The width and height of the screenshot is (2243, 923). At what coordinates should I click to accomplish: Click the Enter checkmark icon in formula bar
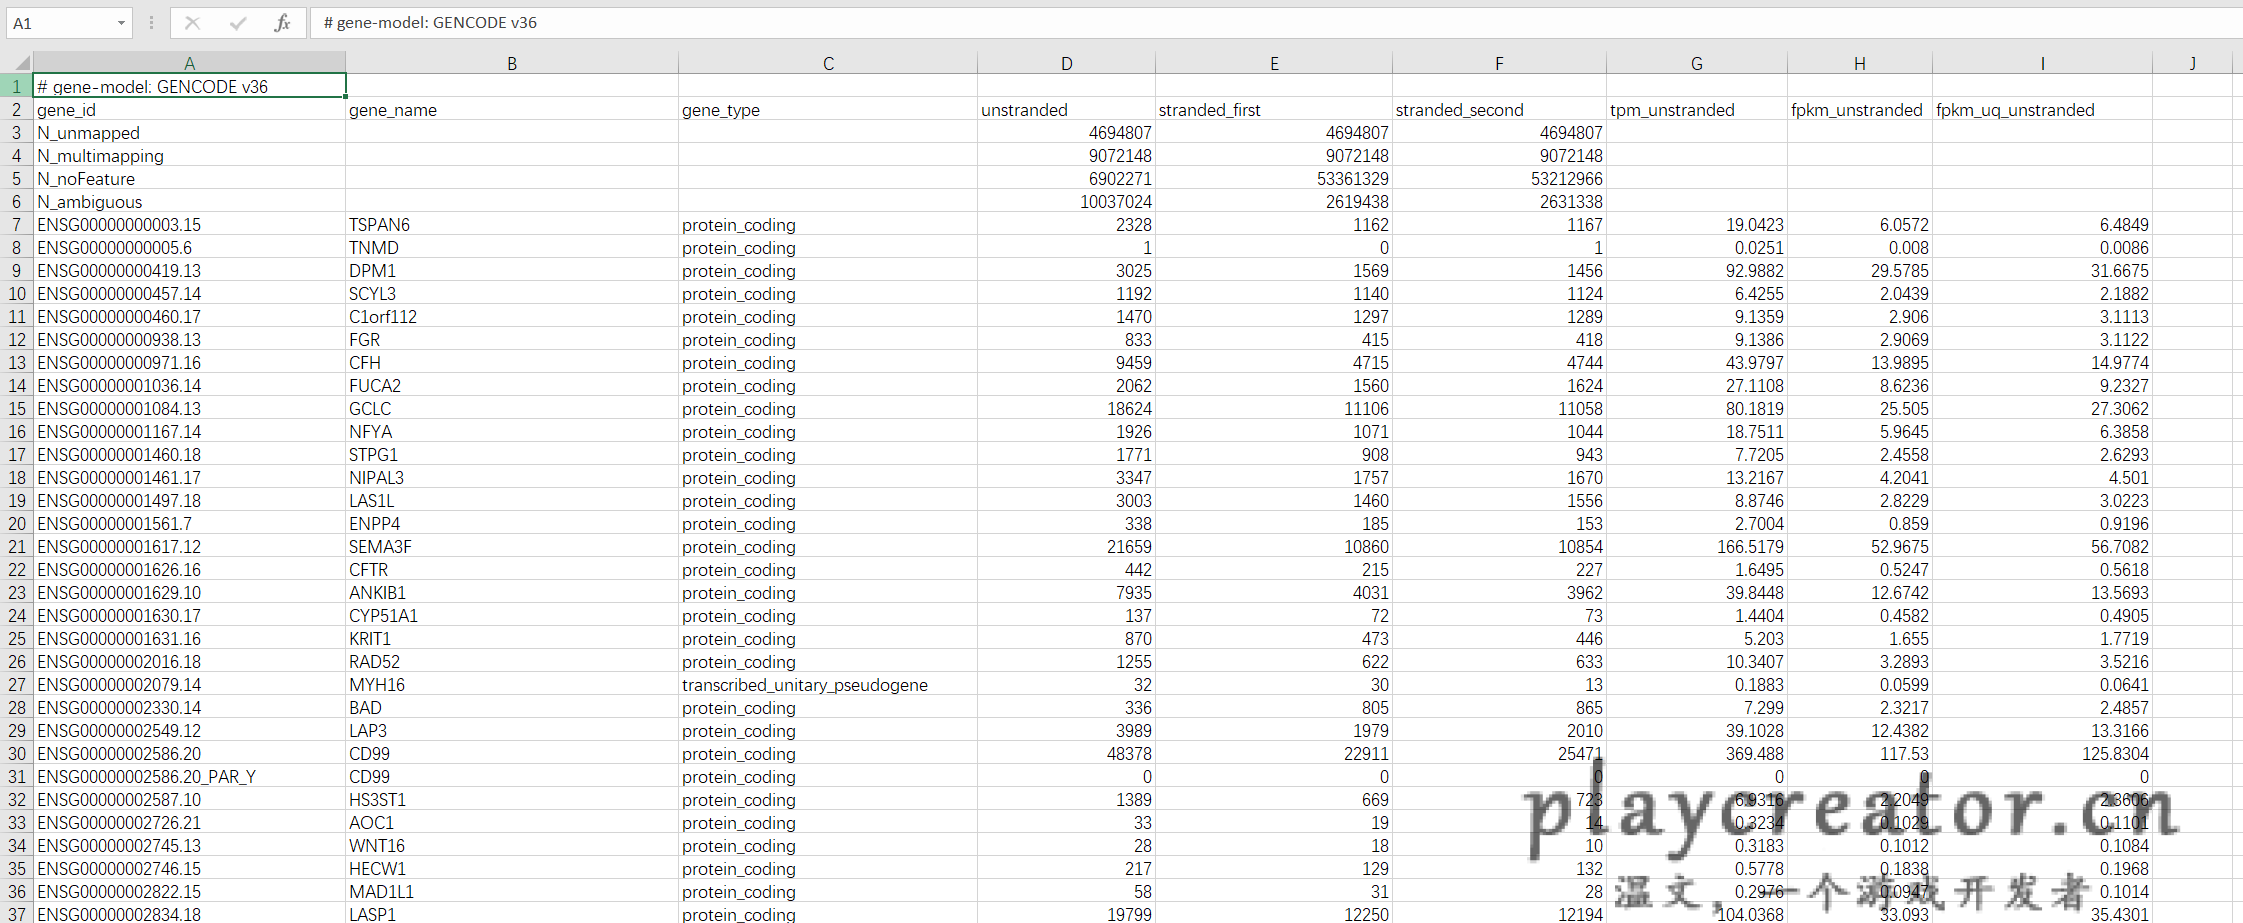click(x=237, y=23)
